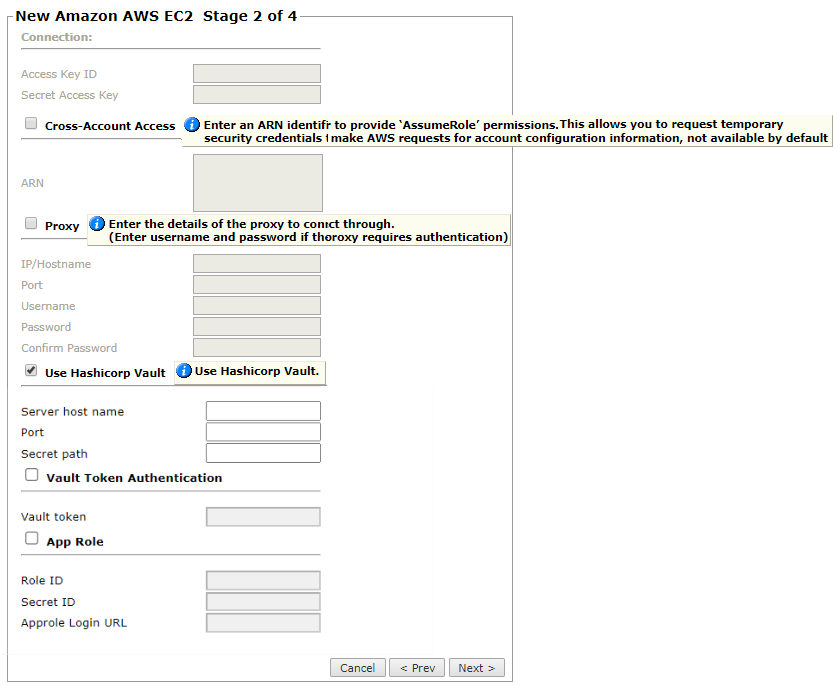833x686 pixels.
Task: Click the 'New Amazon AWS EC2 Stage 2 of 4' title
Action: coord(156,16)
